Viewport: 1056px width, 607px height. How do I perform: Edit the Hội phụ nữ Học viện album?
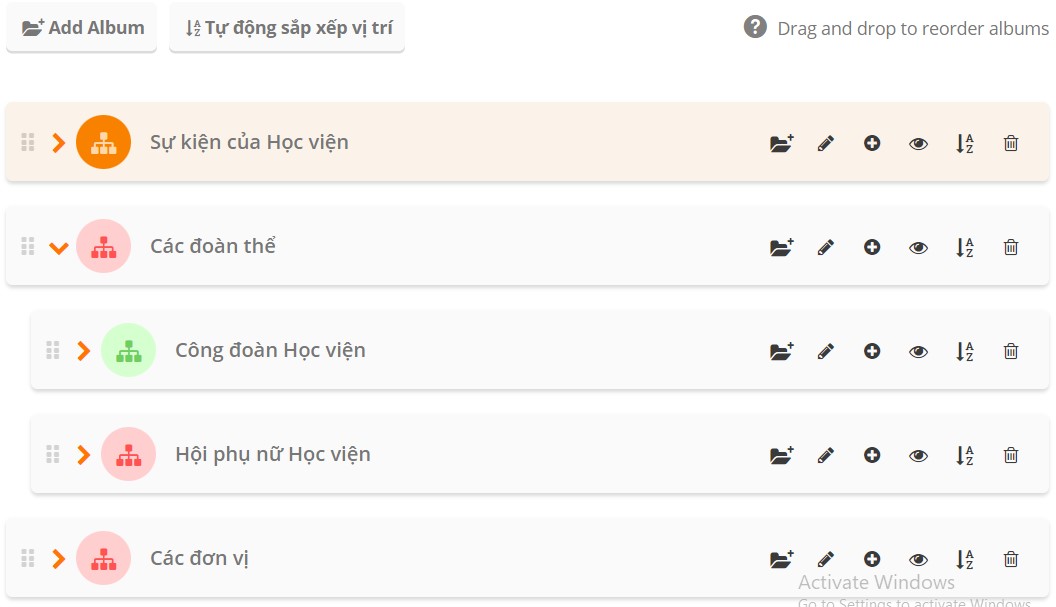coord(826,456)
